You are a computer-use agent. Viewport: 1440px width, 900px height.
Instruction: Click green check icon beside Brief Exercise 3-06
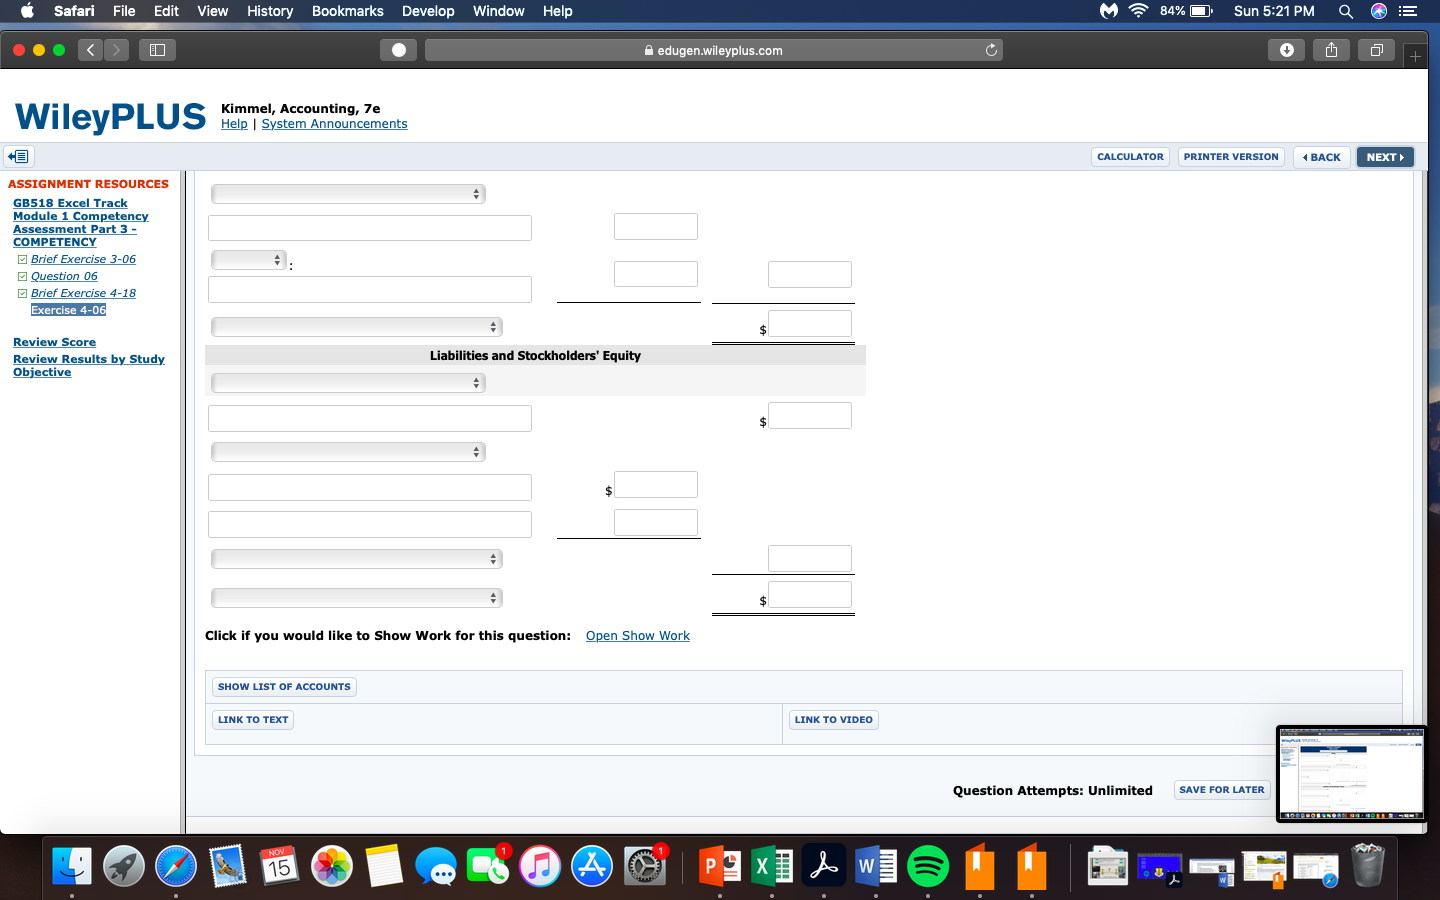(22, 260)
